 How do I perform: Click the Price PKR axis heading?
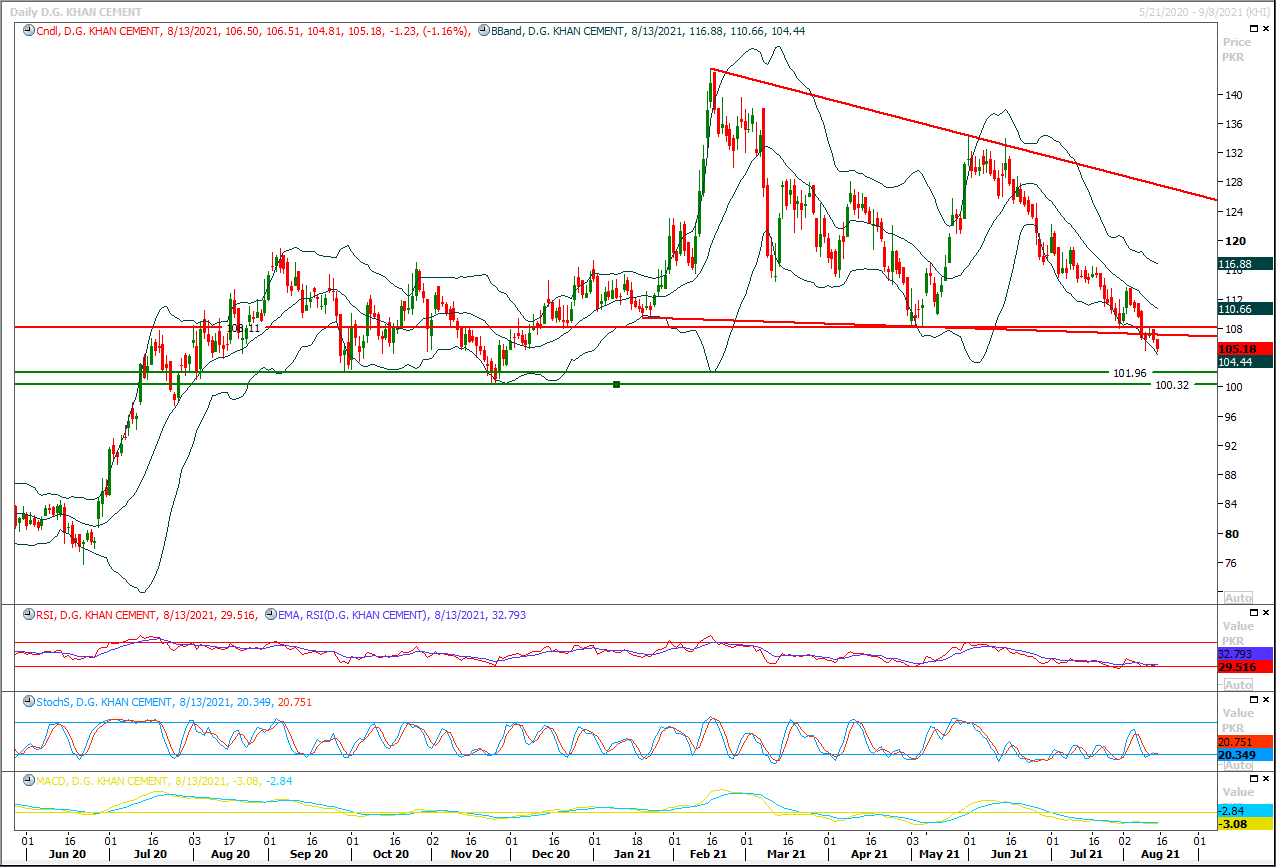1236,50
